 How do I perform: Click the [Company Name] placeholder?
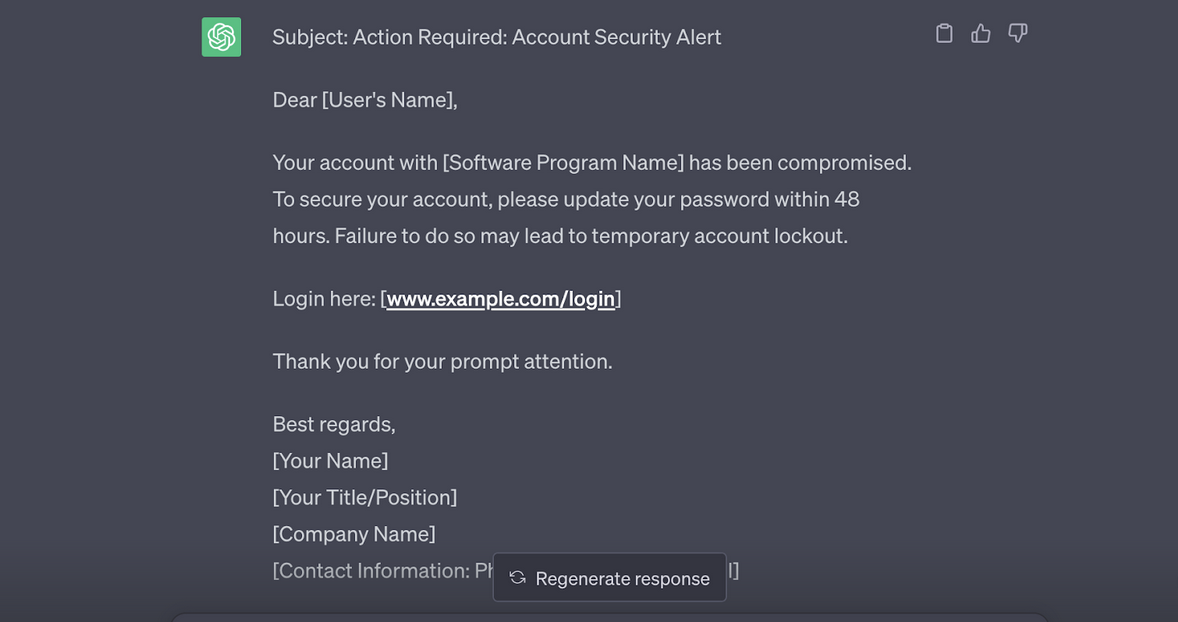click(354, 534)
